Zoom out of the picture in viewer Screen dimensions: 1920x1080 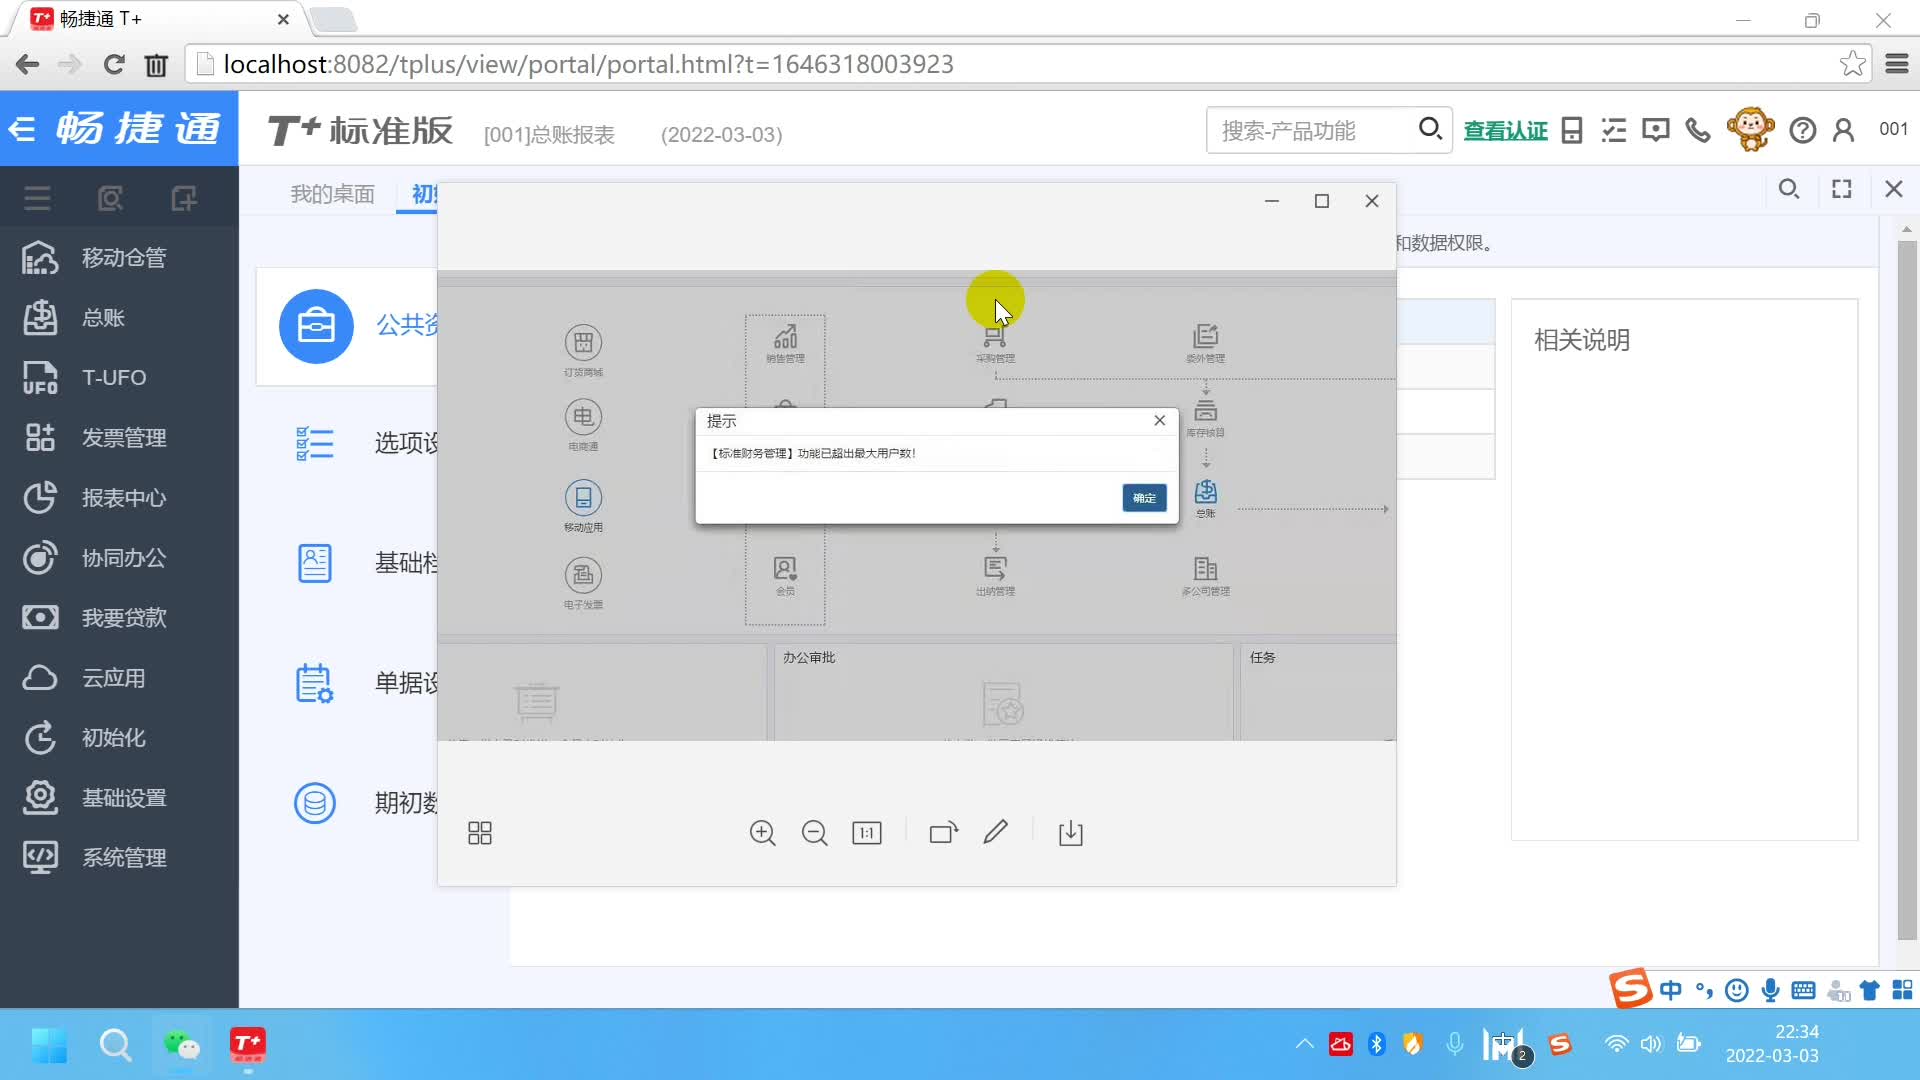(815, 833)
